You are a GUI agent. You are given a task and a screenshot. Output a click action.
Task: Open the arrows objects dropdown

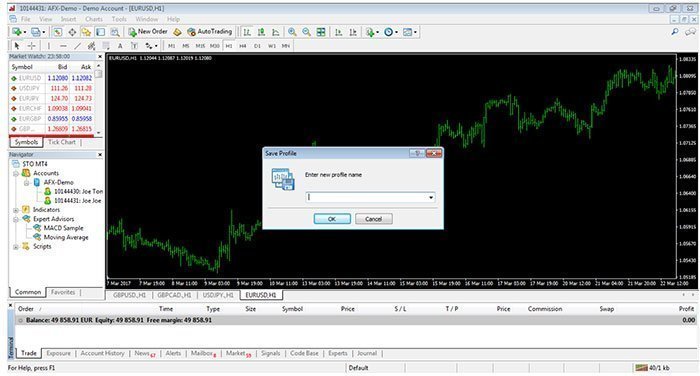[x=151, y=46]
